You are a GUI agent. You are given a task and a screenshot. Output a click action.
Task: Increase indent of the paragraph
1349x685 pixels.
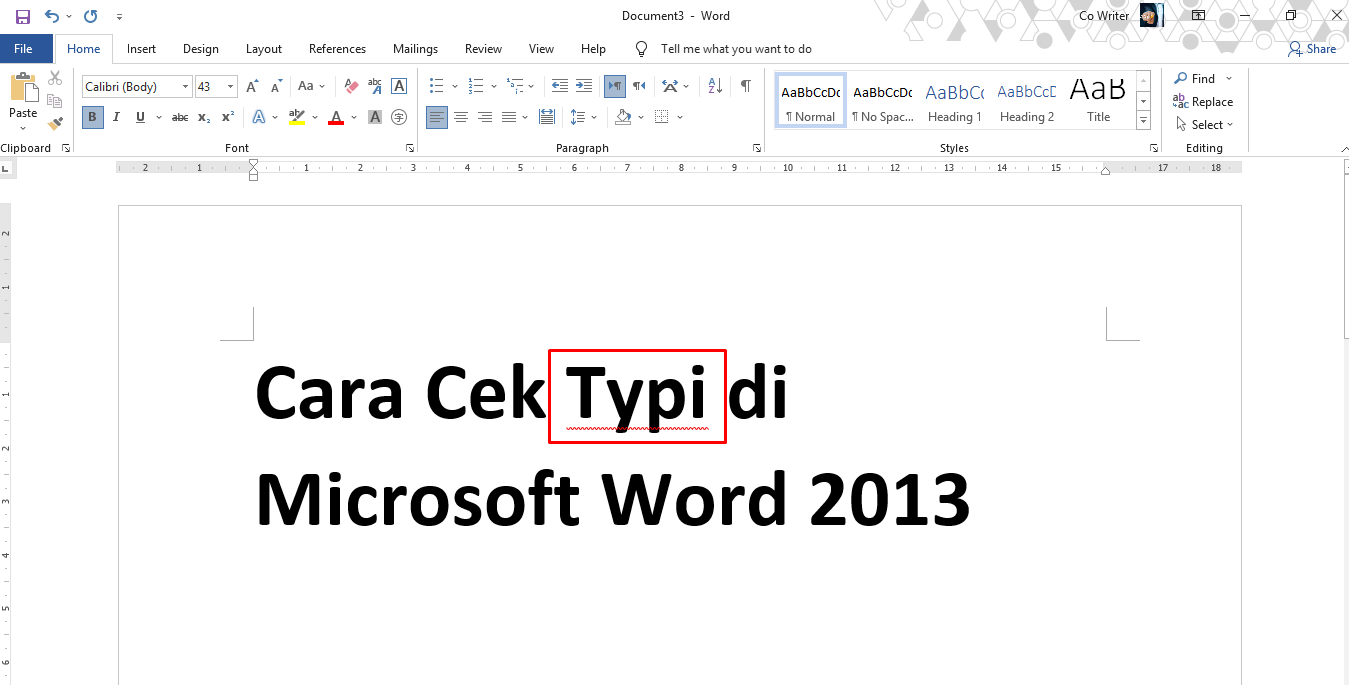tap(583, 86)
